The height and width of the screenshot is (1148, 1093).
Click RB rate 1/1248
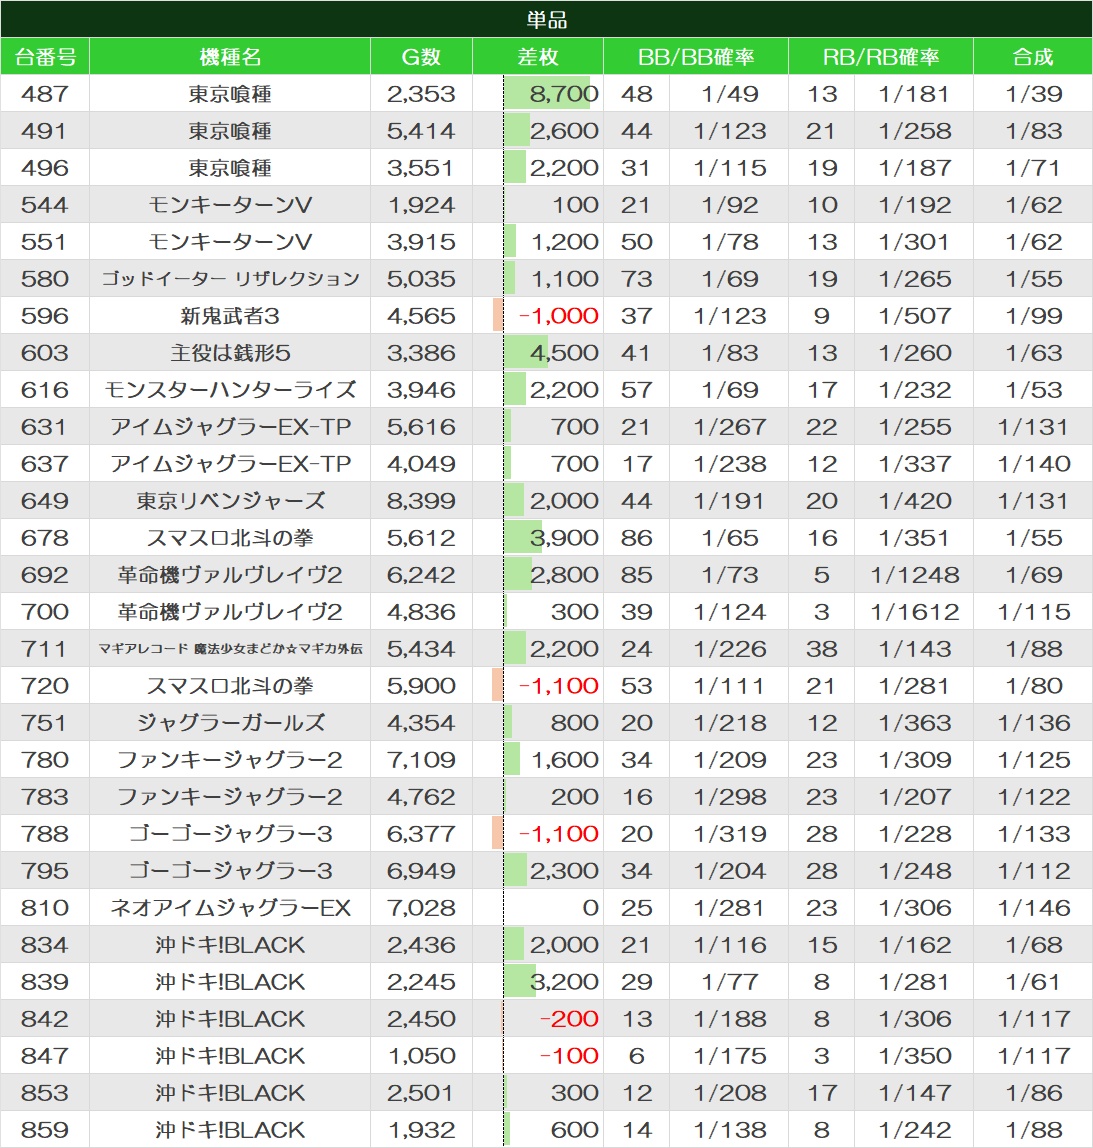tap(914, 575)
